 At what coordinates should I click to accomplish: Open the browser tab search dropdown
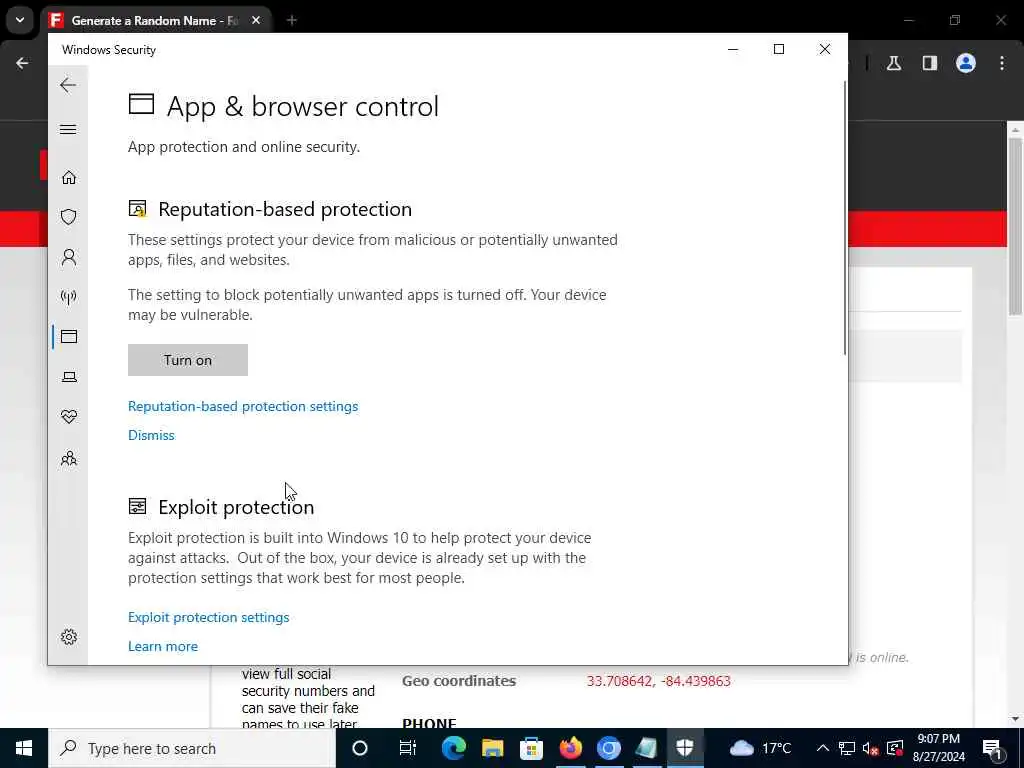(x=20, y=20)
